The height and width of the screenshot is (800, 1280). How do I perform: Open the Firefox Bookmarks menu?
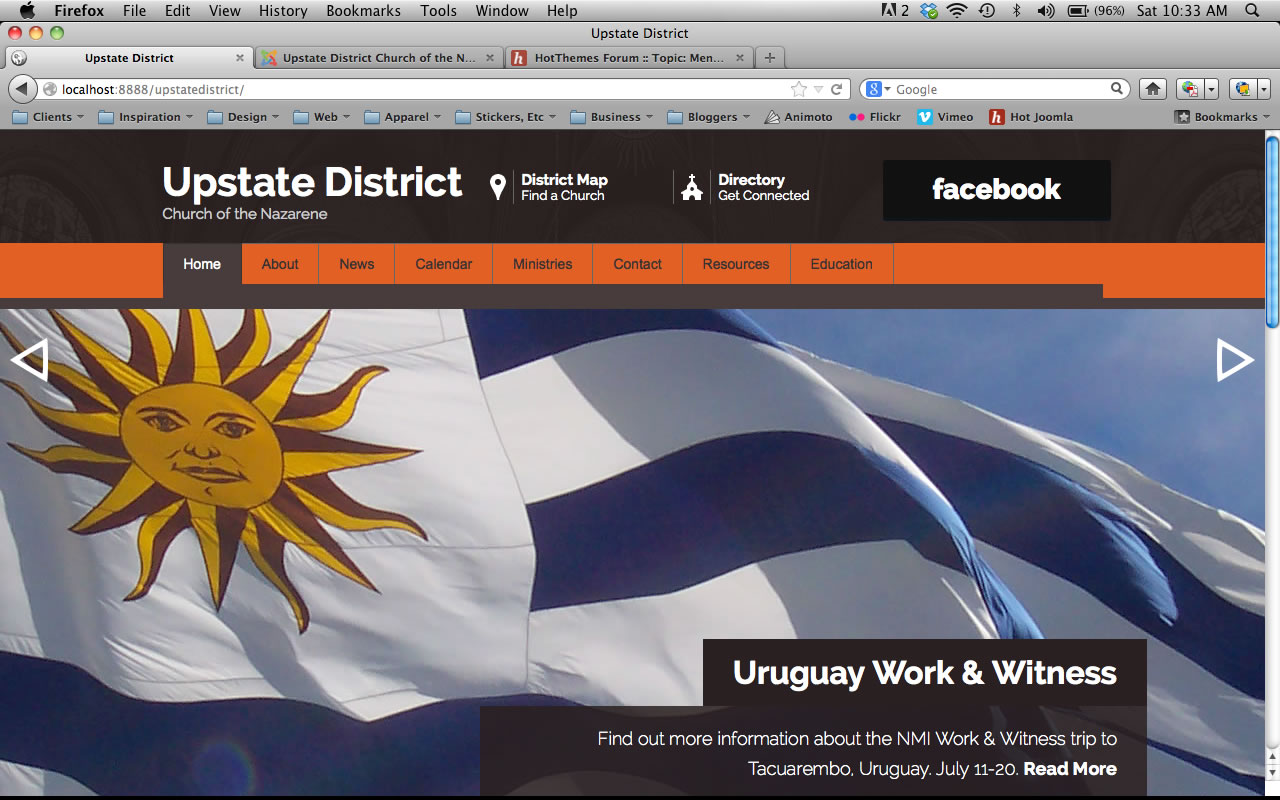click(363, 11)
